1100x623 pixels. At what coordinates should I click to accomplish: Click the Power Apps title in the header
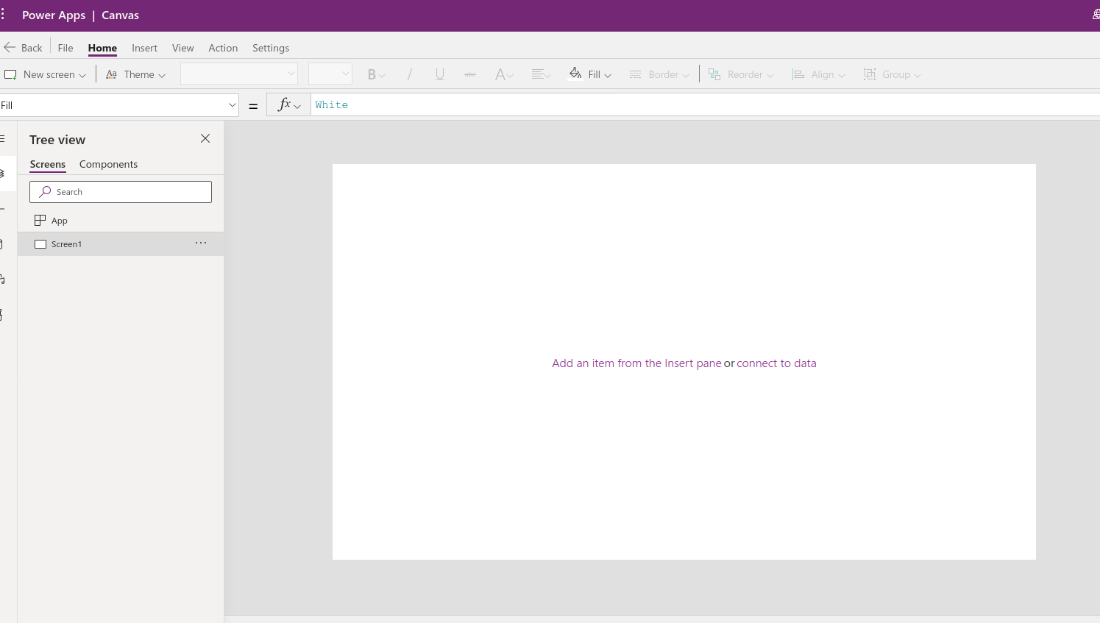tap(54, 15)
